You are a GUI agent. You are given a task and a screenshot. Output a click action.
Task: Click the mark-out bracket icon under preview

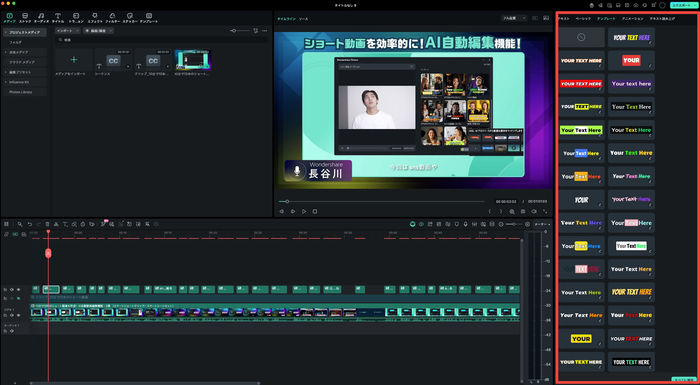501,212
